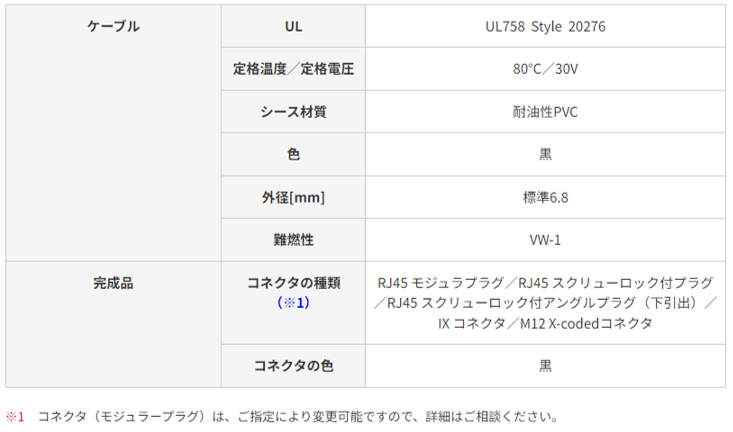Click the ケーブル category header cell
733x432 pixels.
coord(113,26)
